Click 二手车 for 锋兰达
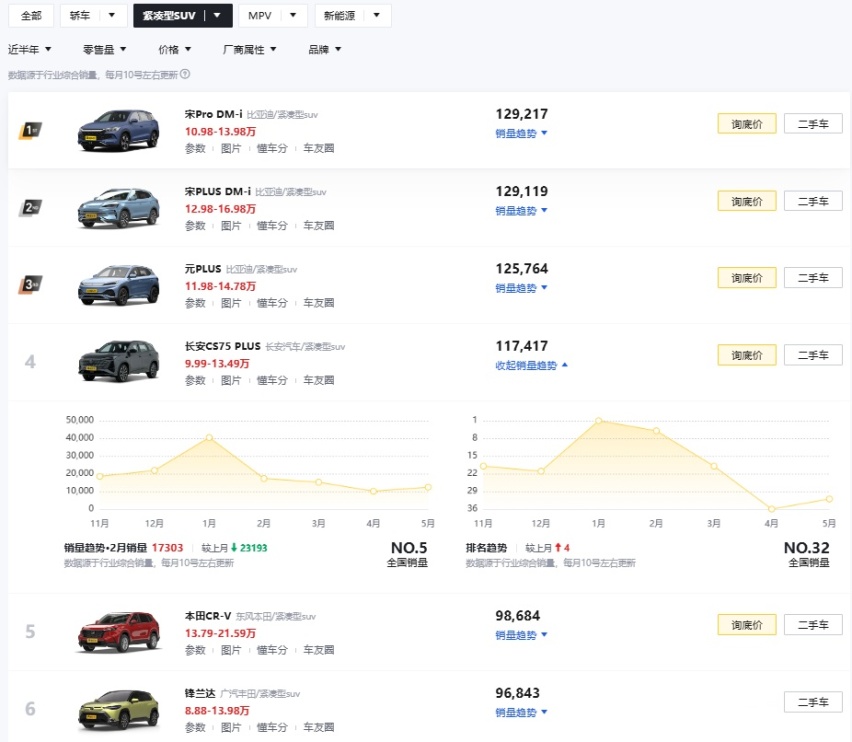The image size is (852, 742). tap(813, 702)
